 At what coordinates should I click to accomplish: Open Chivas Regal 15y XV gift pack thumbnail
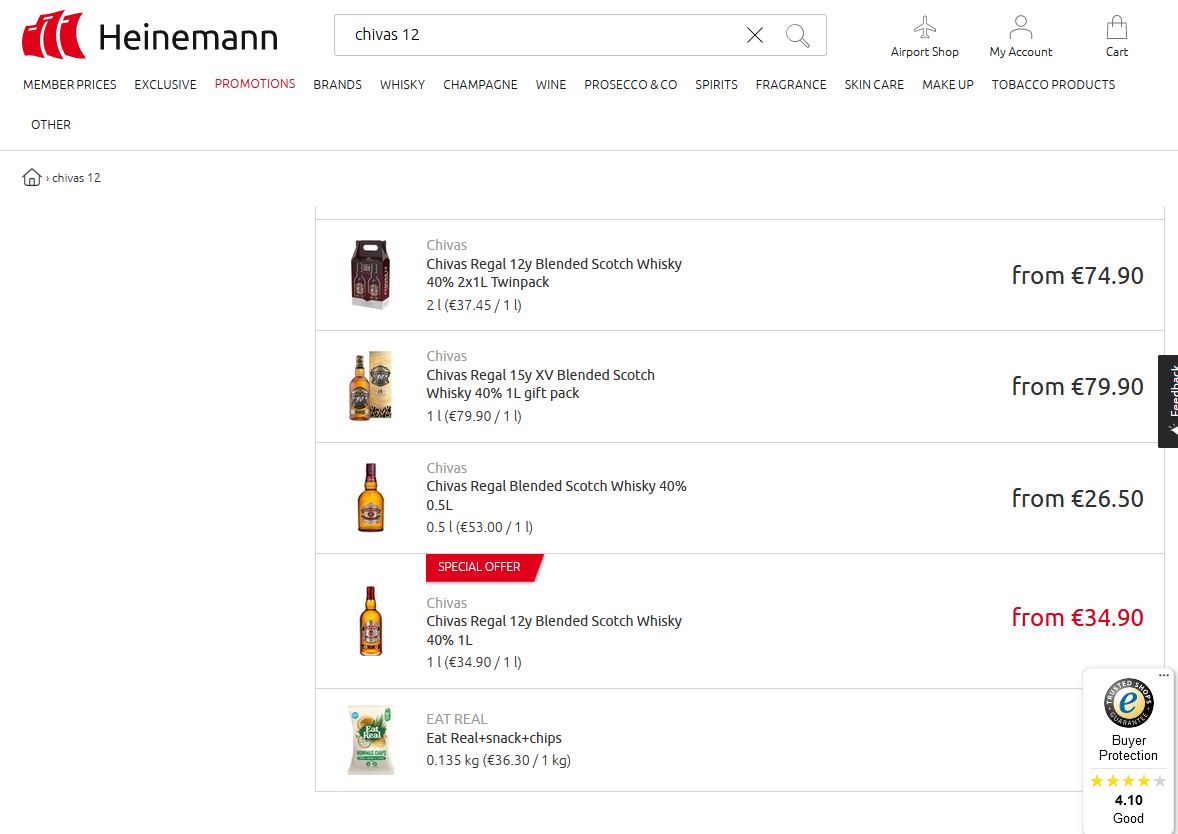(370, 385)
